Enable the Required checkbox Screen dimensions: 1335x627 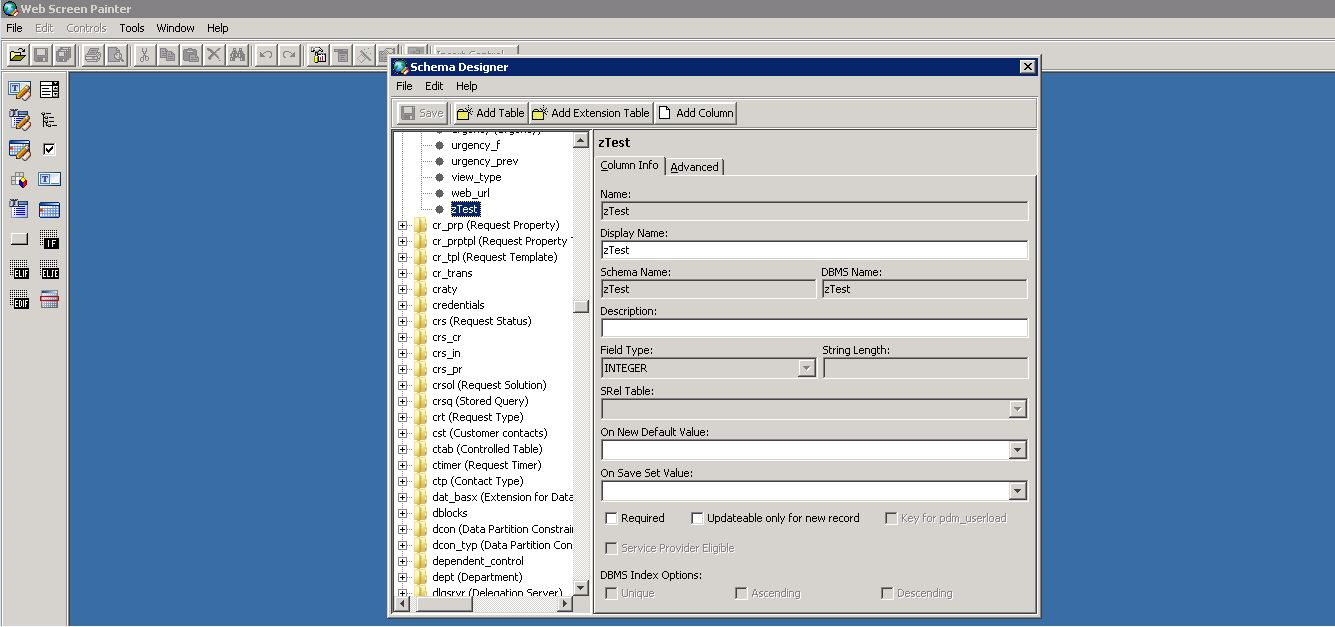coord(612,518)
